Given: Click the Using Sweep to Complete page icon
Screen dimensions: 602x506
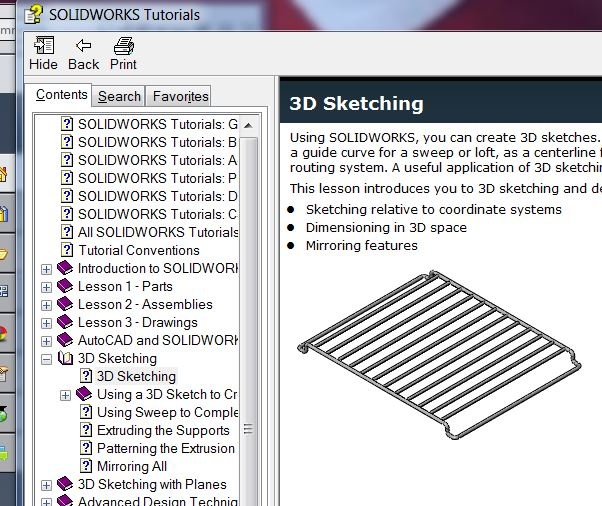Looking at the screenshot, I should 86,412.
